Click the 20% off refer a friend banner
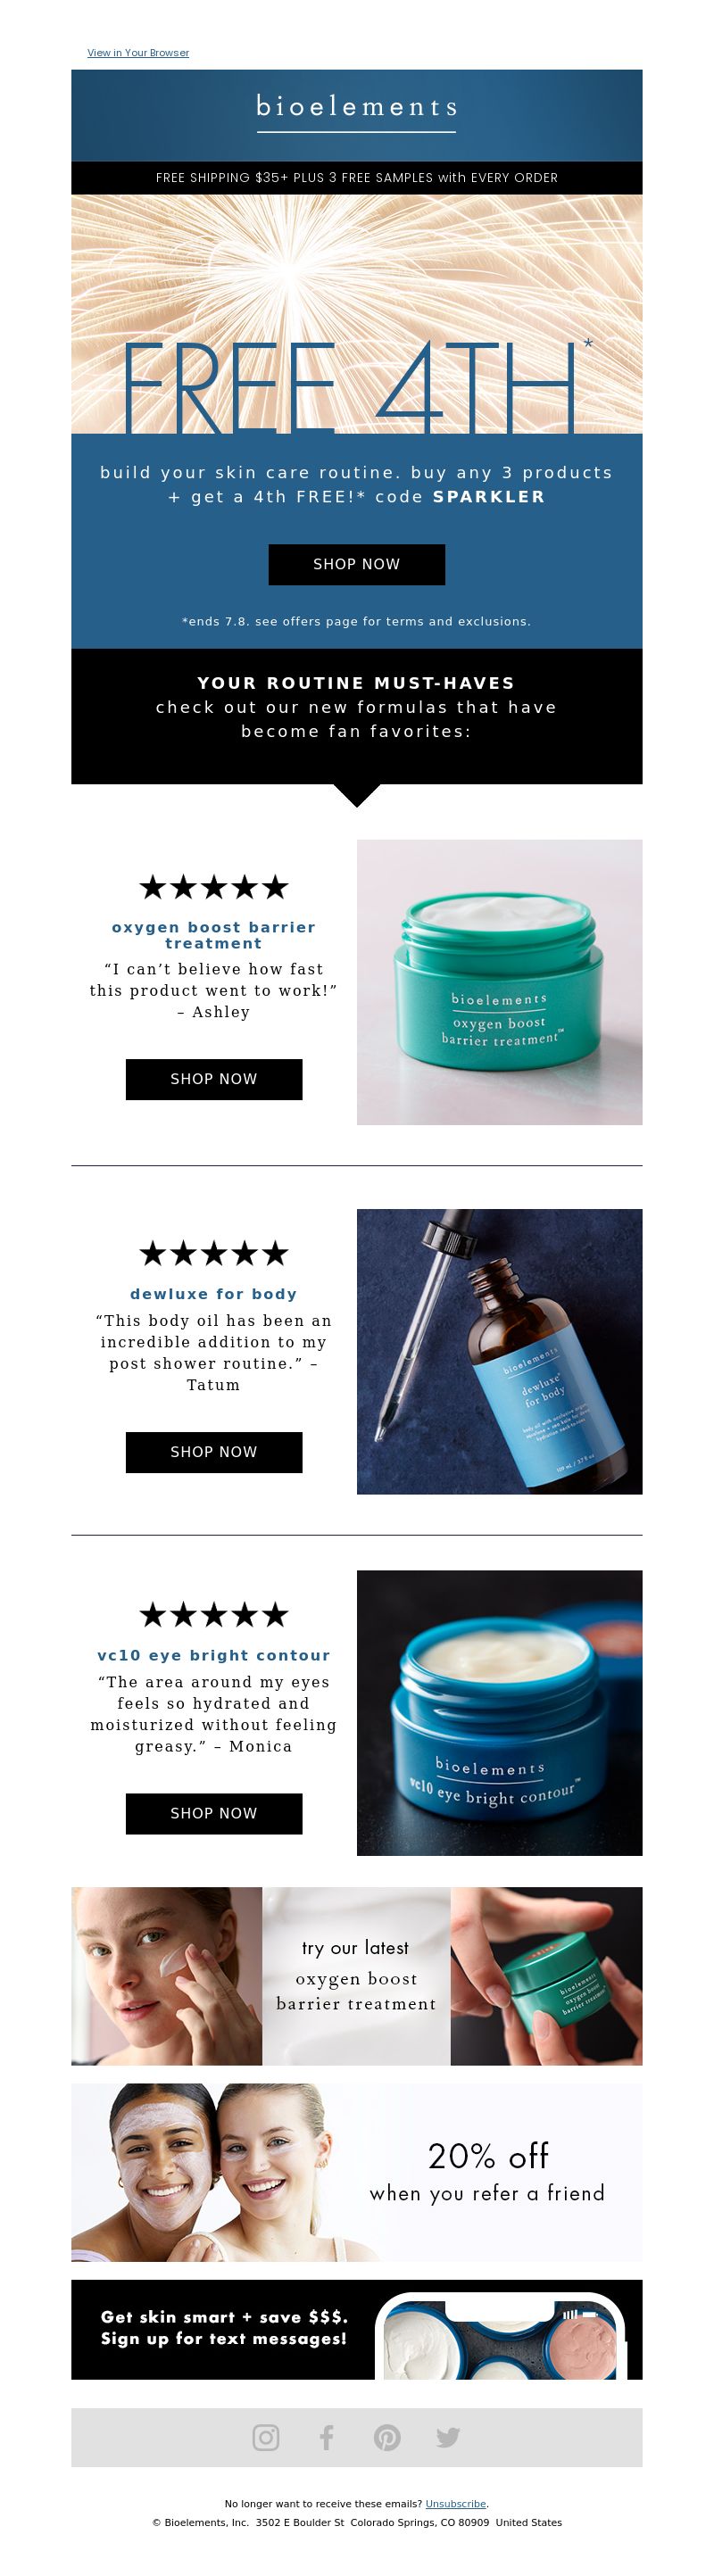The image size is (714, 2576). (x=357, y=2172)
